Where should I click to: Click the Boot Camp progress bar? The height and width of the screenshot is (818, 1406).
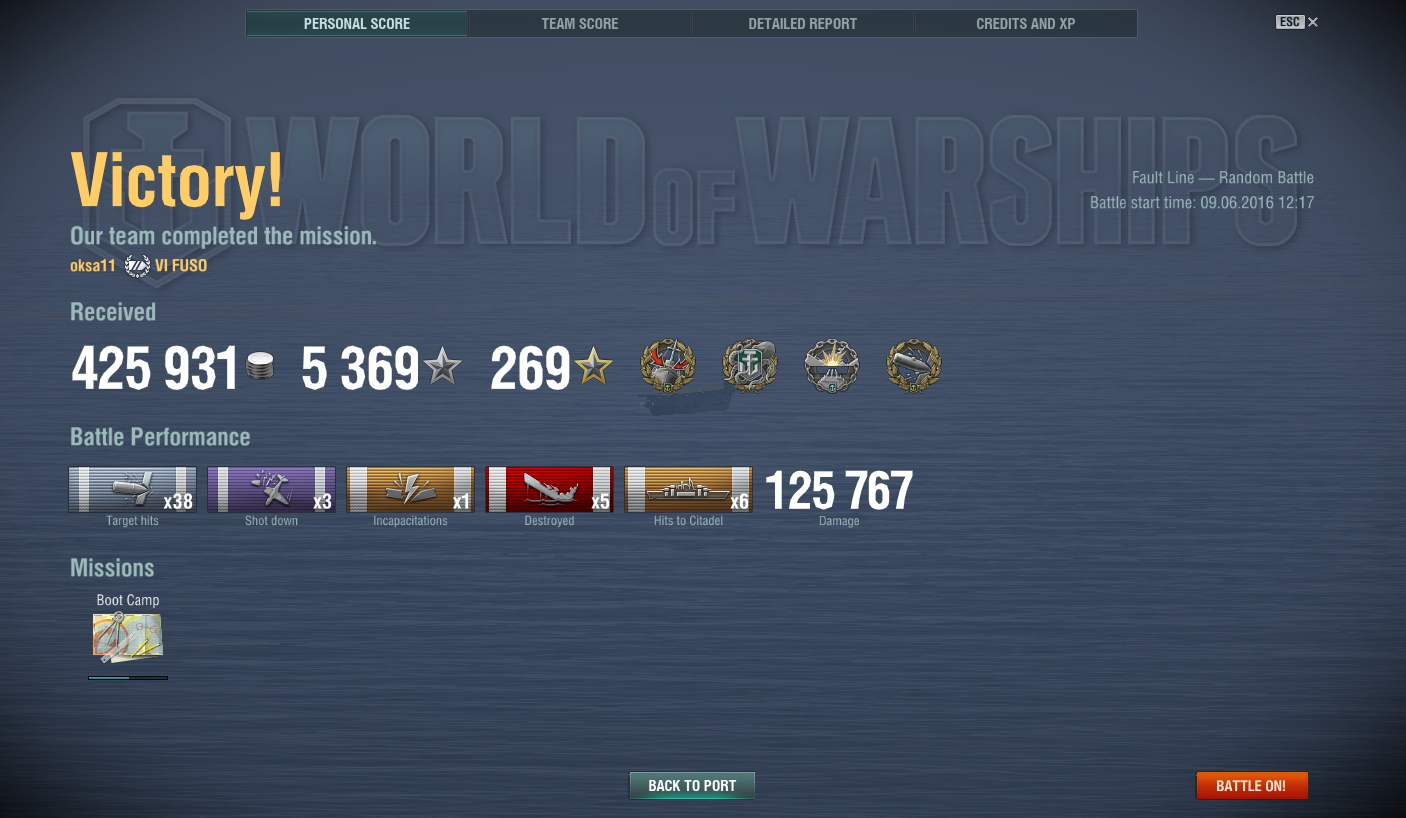pos(128,678)
